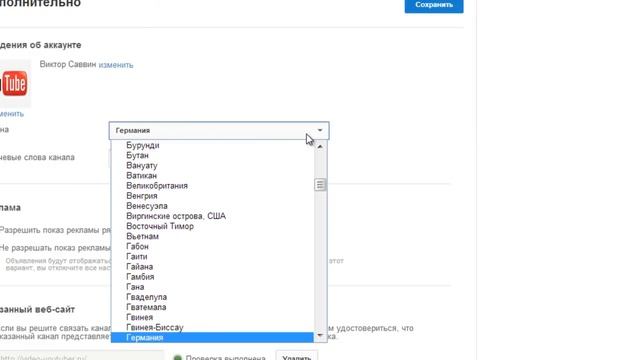Screen dimensions: 640x360
Task: Select highlighted Германия option
Action: (212, 338)
